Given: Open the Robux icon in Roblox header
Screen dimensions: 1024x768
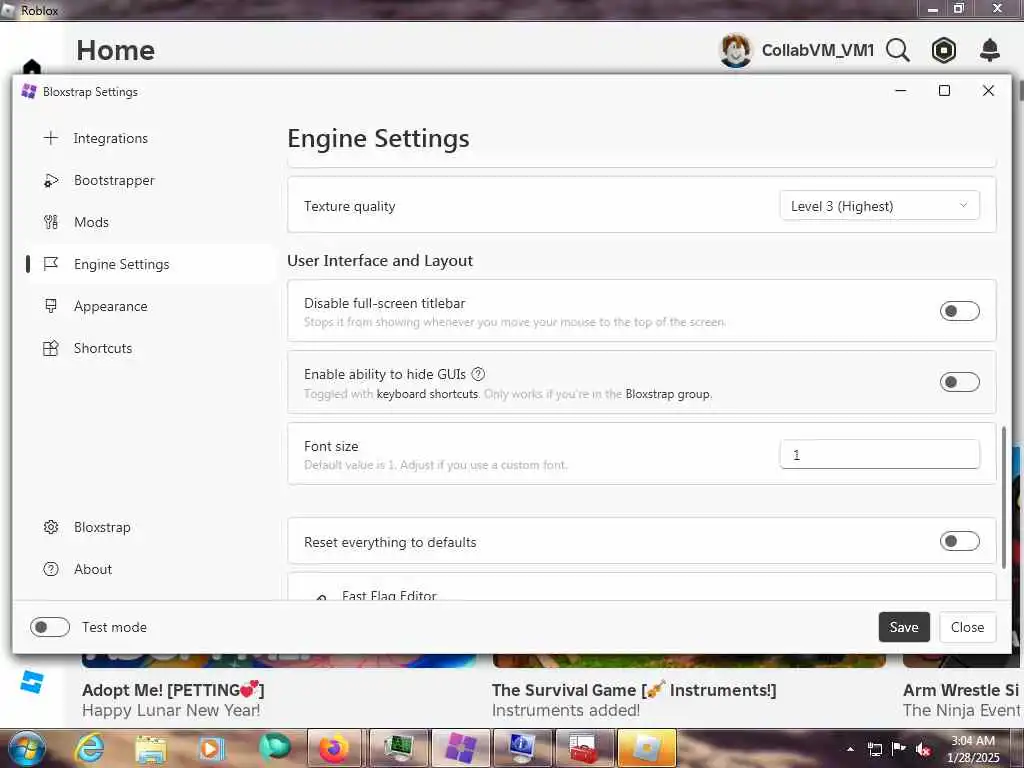Looking at the screenshot, I should click(944, 50).
